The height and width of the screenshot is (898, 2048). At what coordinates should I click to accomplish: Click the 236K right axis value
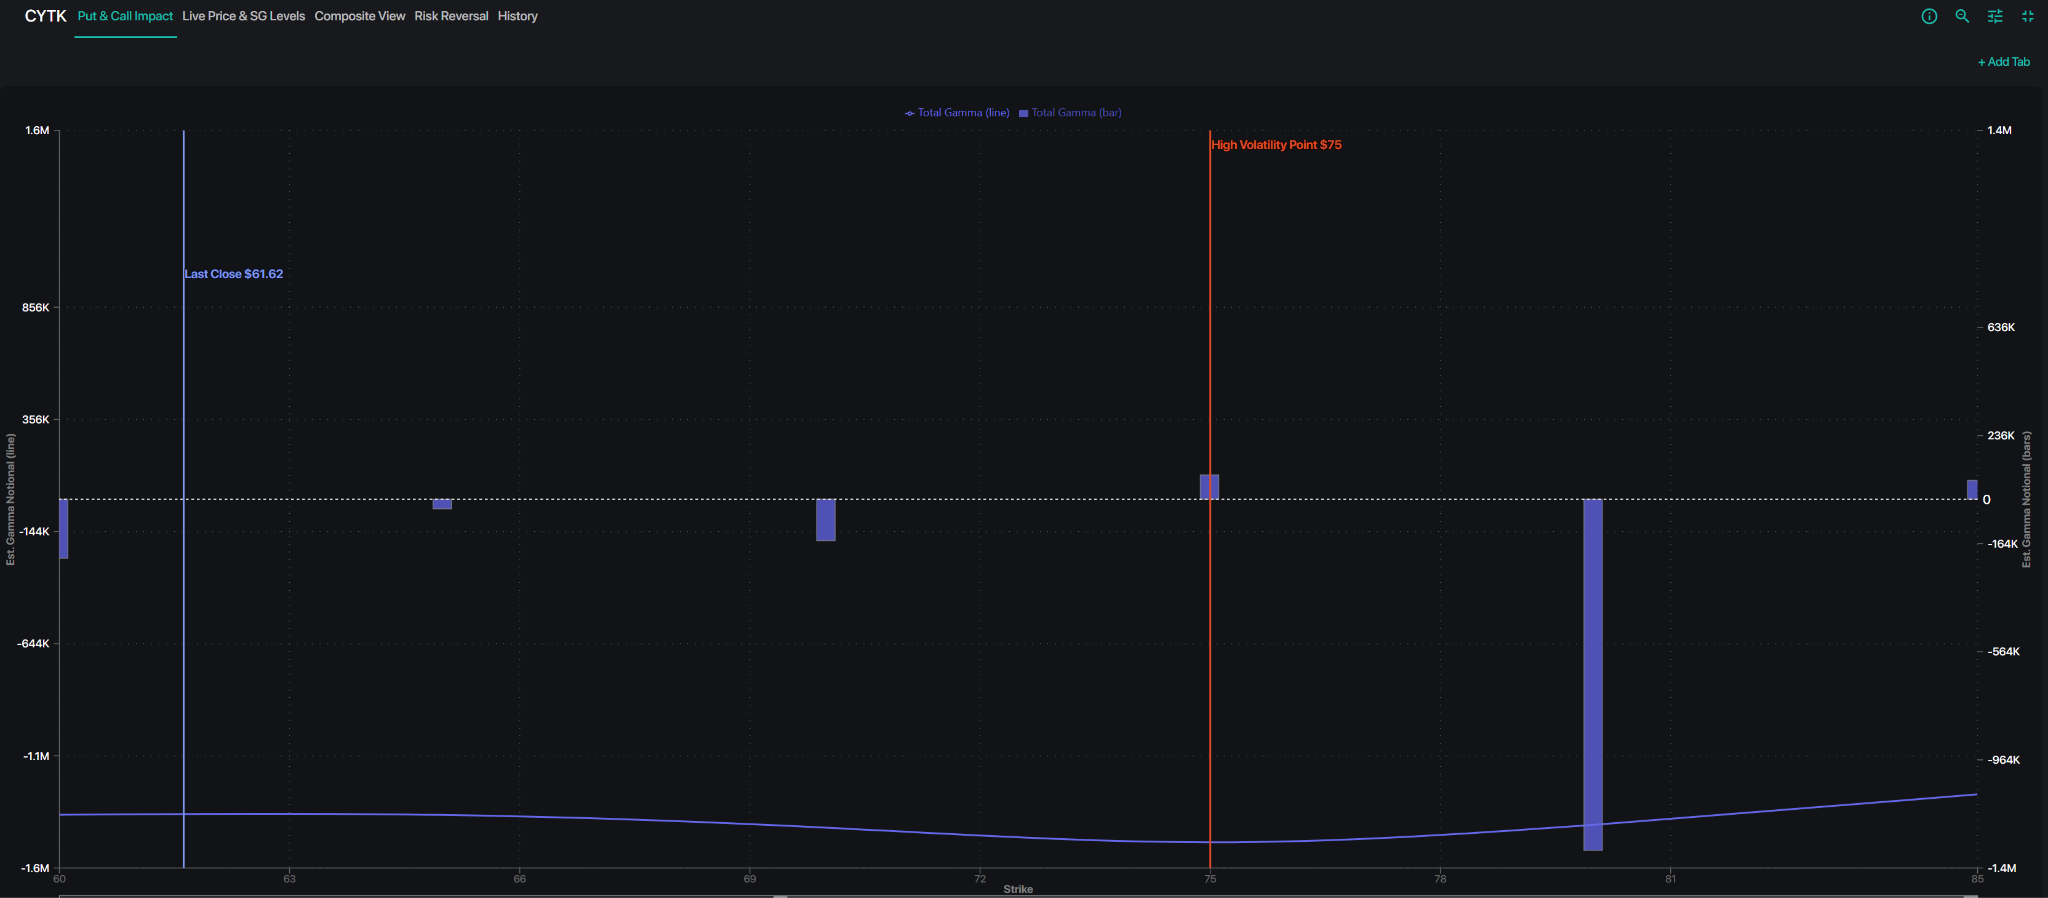[x=2001, y=435]
